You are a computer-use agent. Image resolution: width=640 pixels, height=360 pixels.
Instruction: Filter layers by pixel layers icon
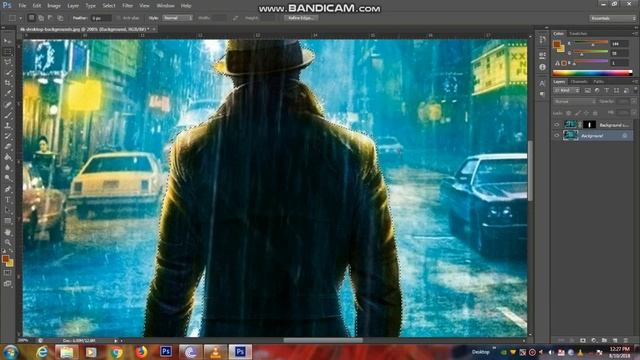click(587, 91)
